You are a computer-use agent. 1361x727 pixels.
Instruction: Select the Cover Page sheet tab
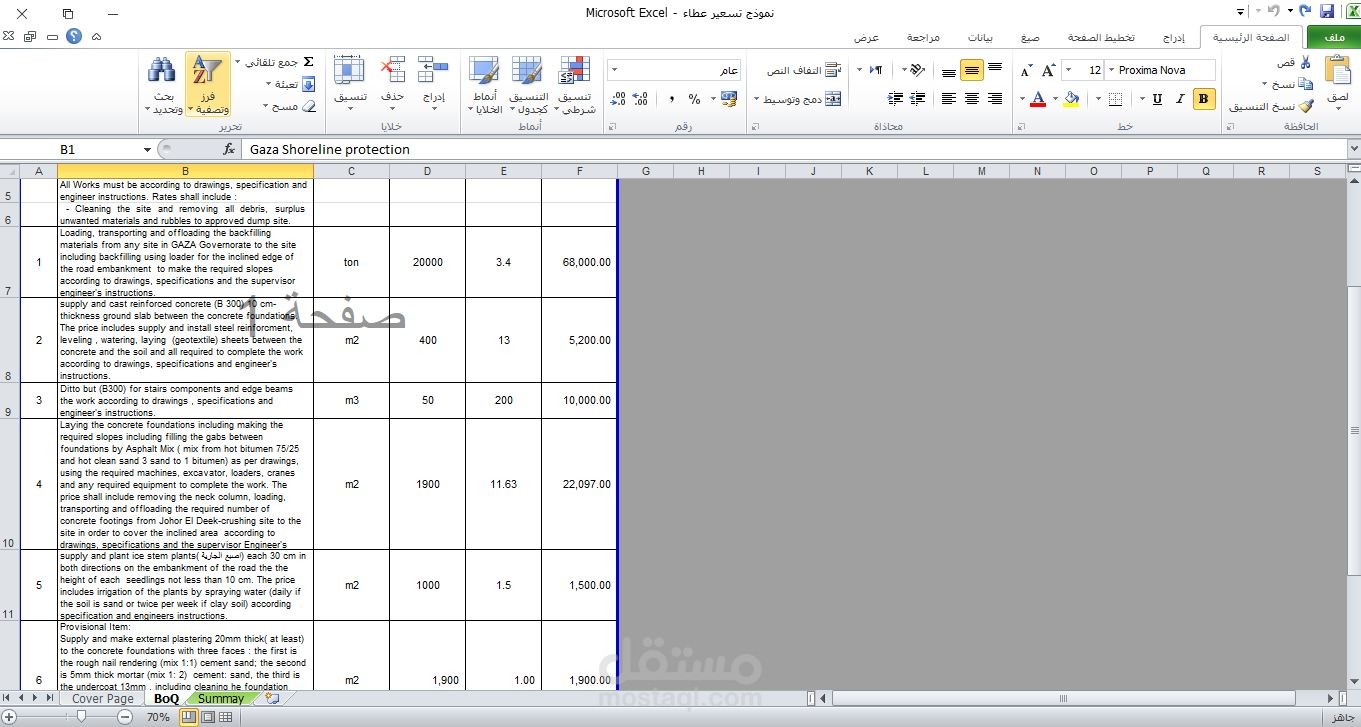(103, 699)
